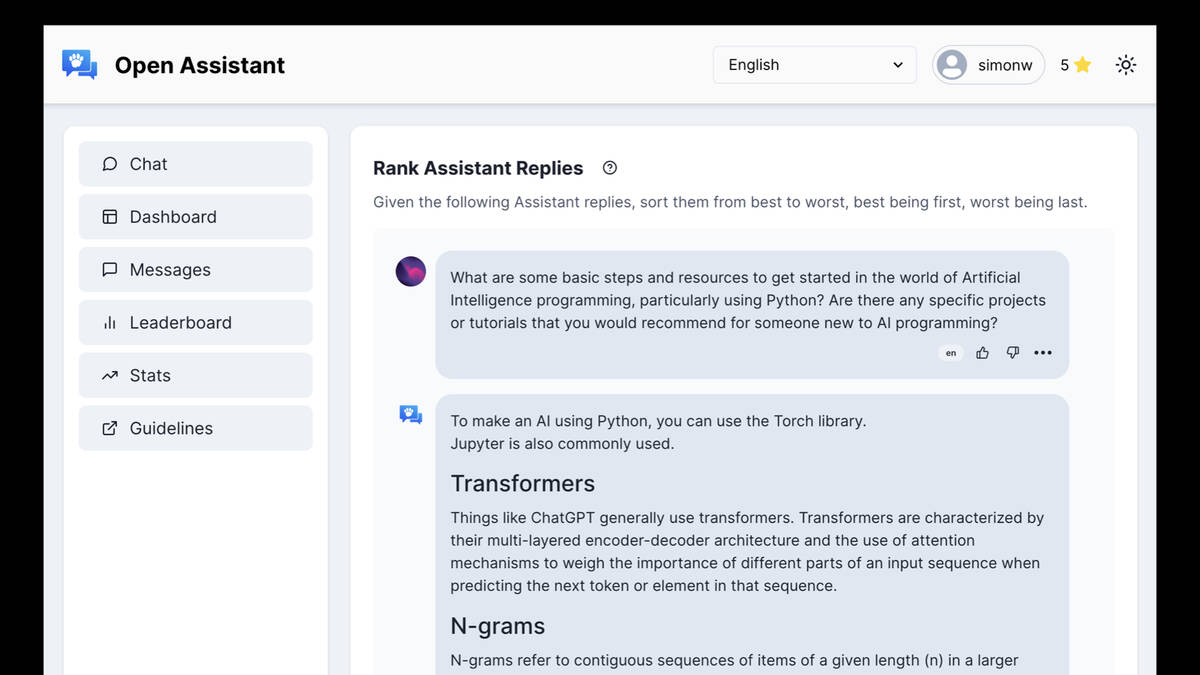Open the Dashboard sidebar item
Screen dimensions: 1200x675
click(196, 217)
